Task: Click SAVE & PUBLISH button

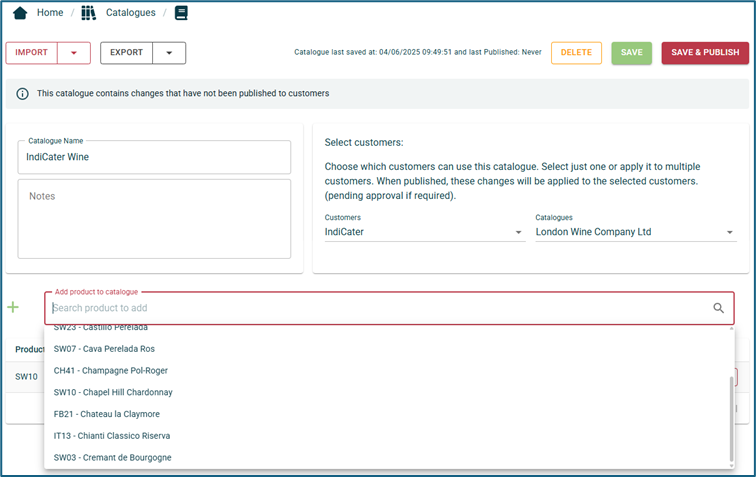Action: click(x=705, y=53)
